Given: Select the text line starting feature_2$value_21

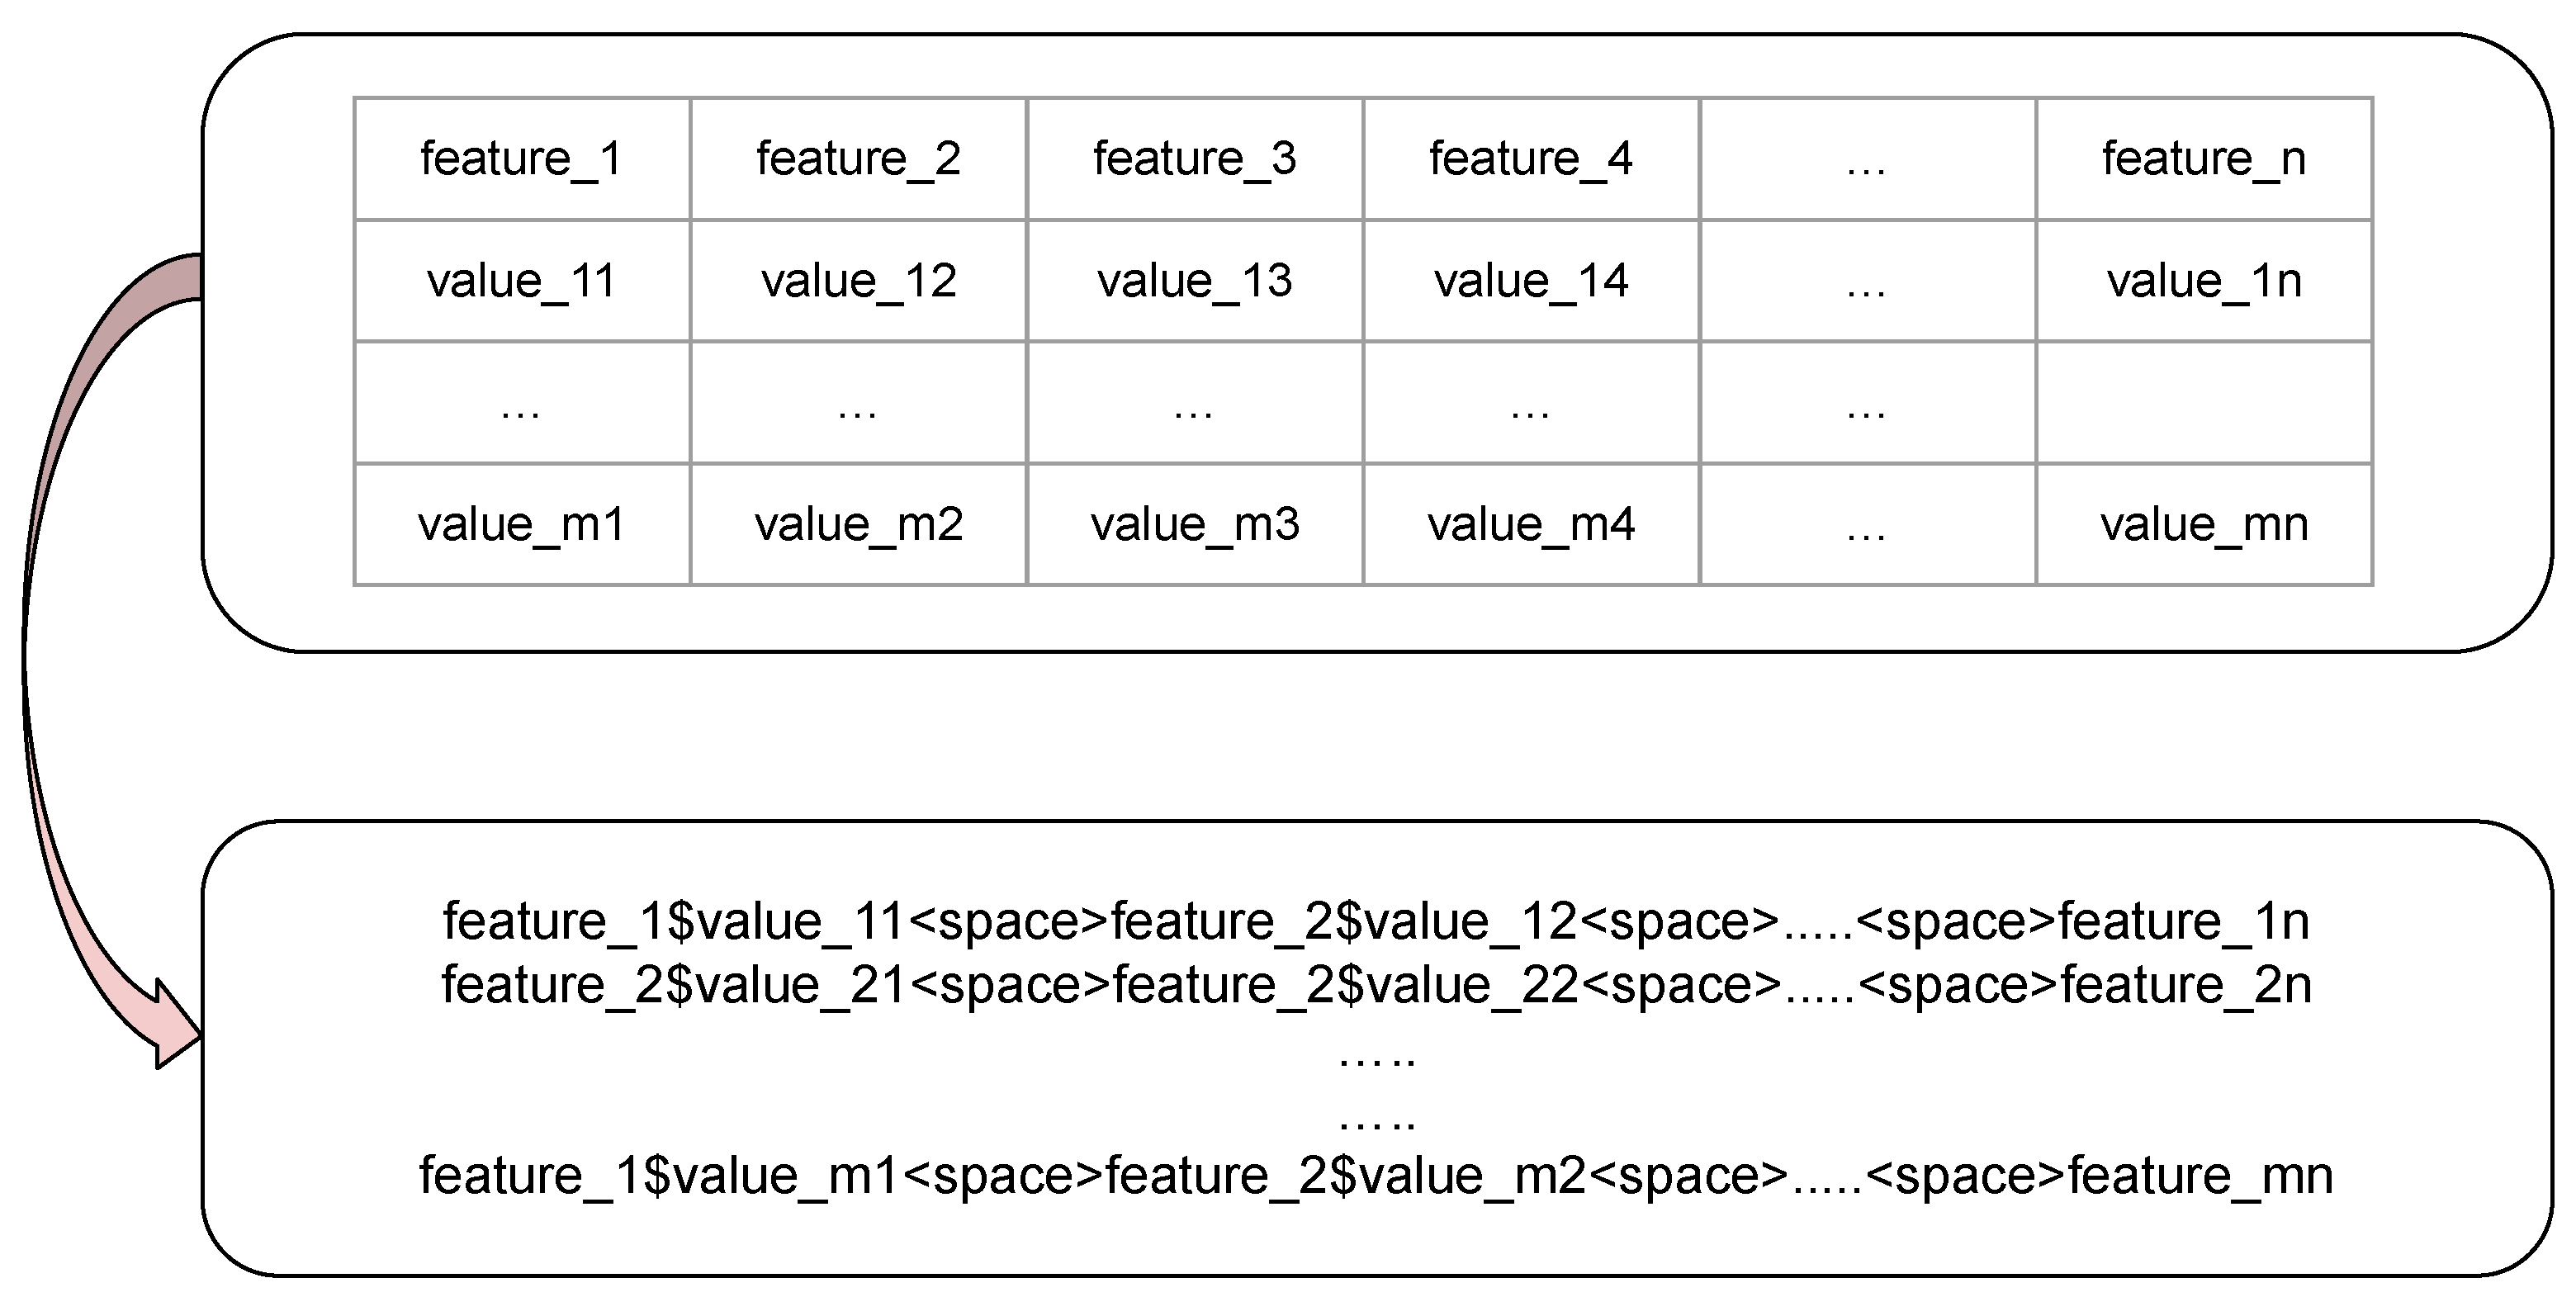Looking at the screenshot, I should point(1376,985).
